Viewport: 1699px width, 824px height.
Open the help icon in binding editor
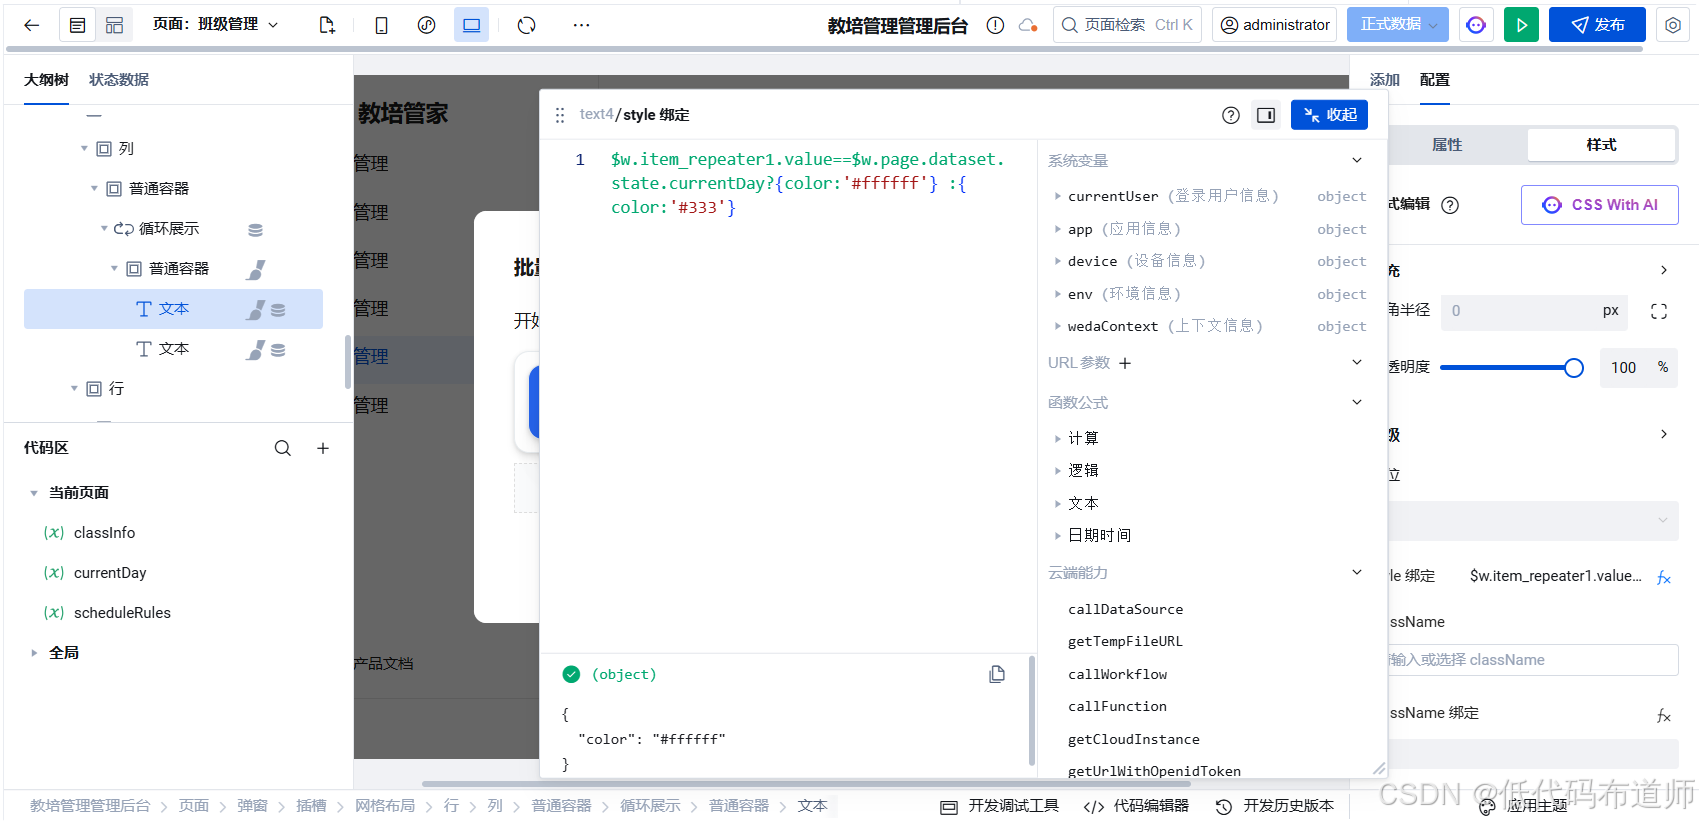point(1231,115)
